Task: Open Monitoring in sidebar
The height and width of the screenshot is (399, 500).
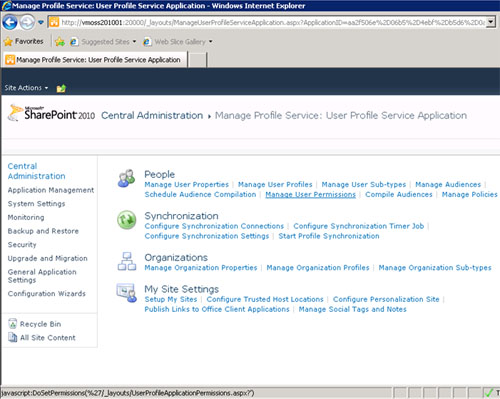Action: 26,217
